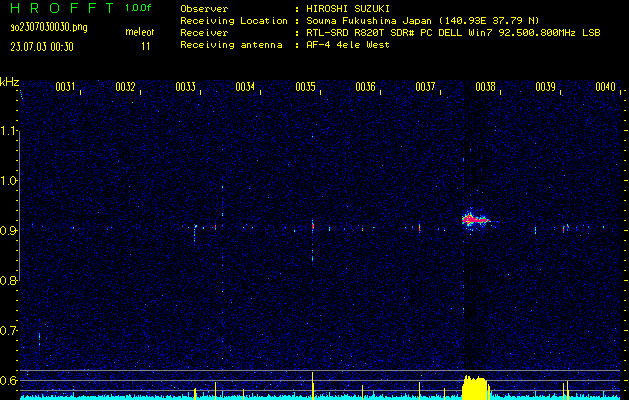
Task: Click the observer name HIROSHI SUZUKI
Action: 344,9
